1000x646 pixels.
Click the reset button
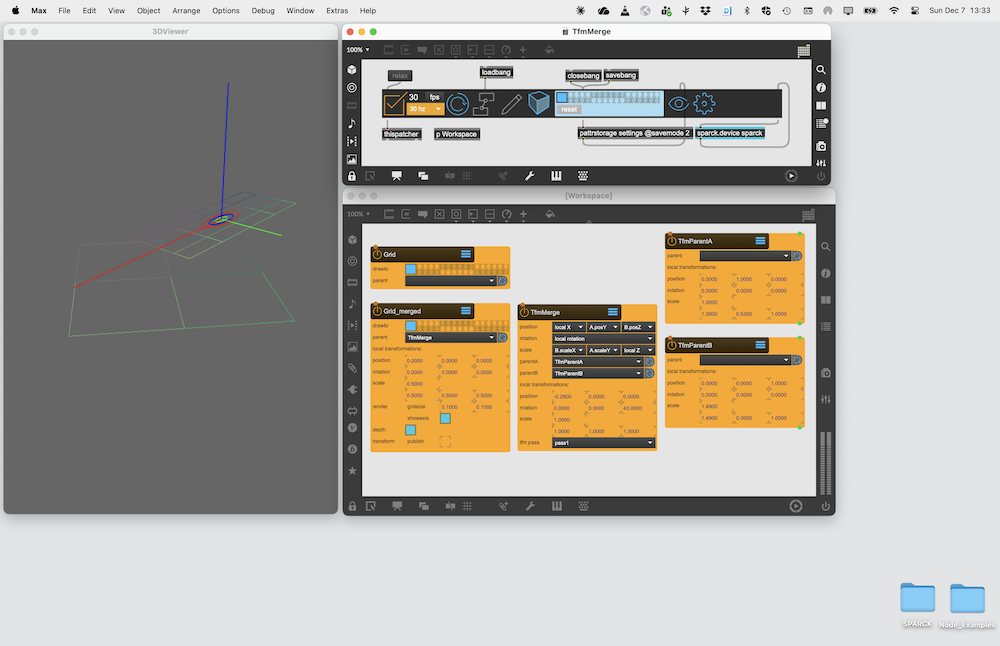coord(568,109)
